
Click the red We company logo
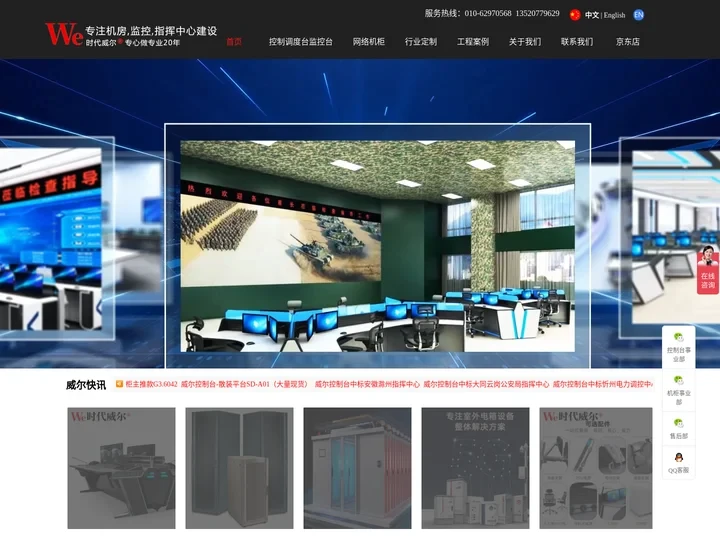pos(64,34)
